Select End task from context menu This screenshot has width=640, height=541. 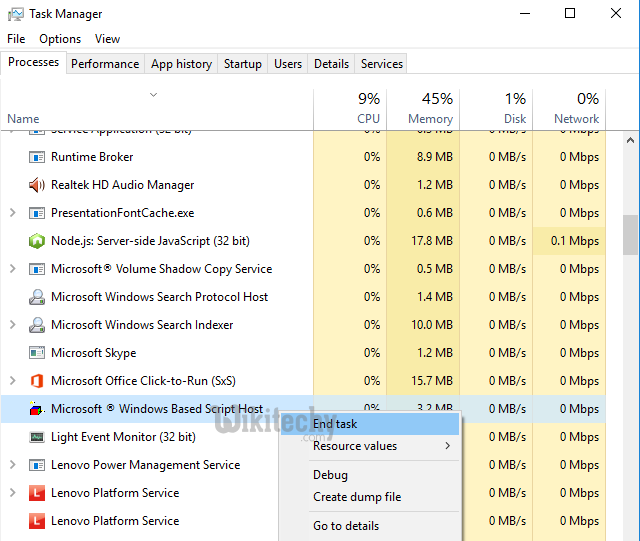(x=335, y=424)
